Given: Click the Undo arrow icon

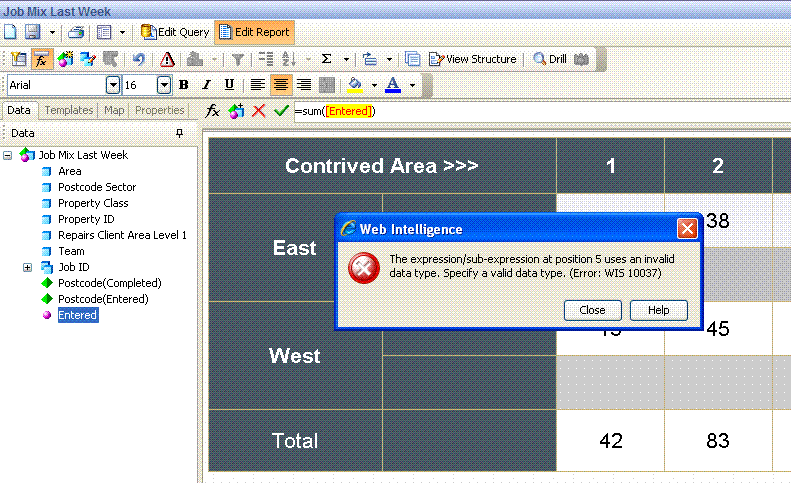Looking at the screenshot, I should [x=138, y=59].
